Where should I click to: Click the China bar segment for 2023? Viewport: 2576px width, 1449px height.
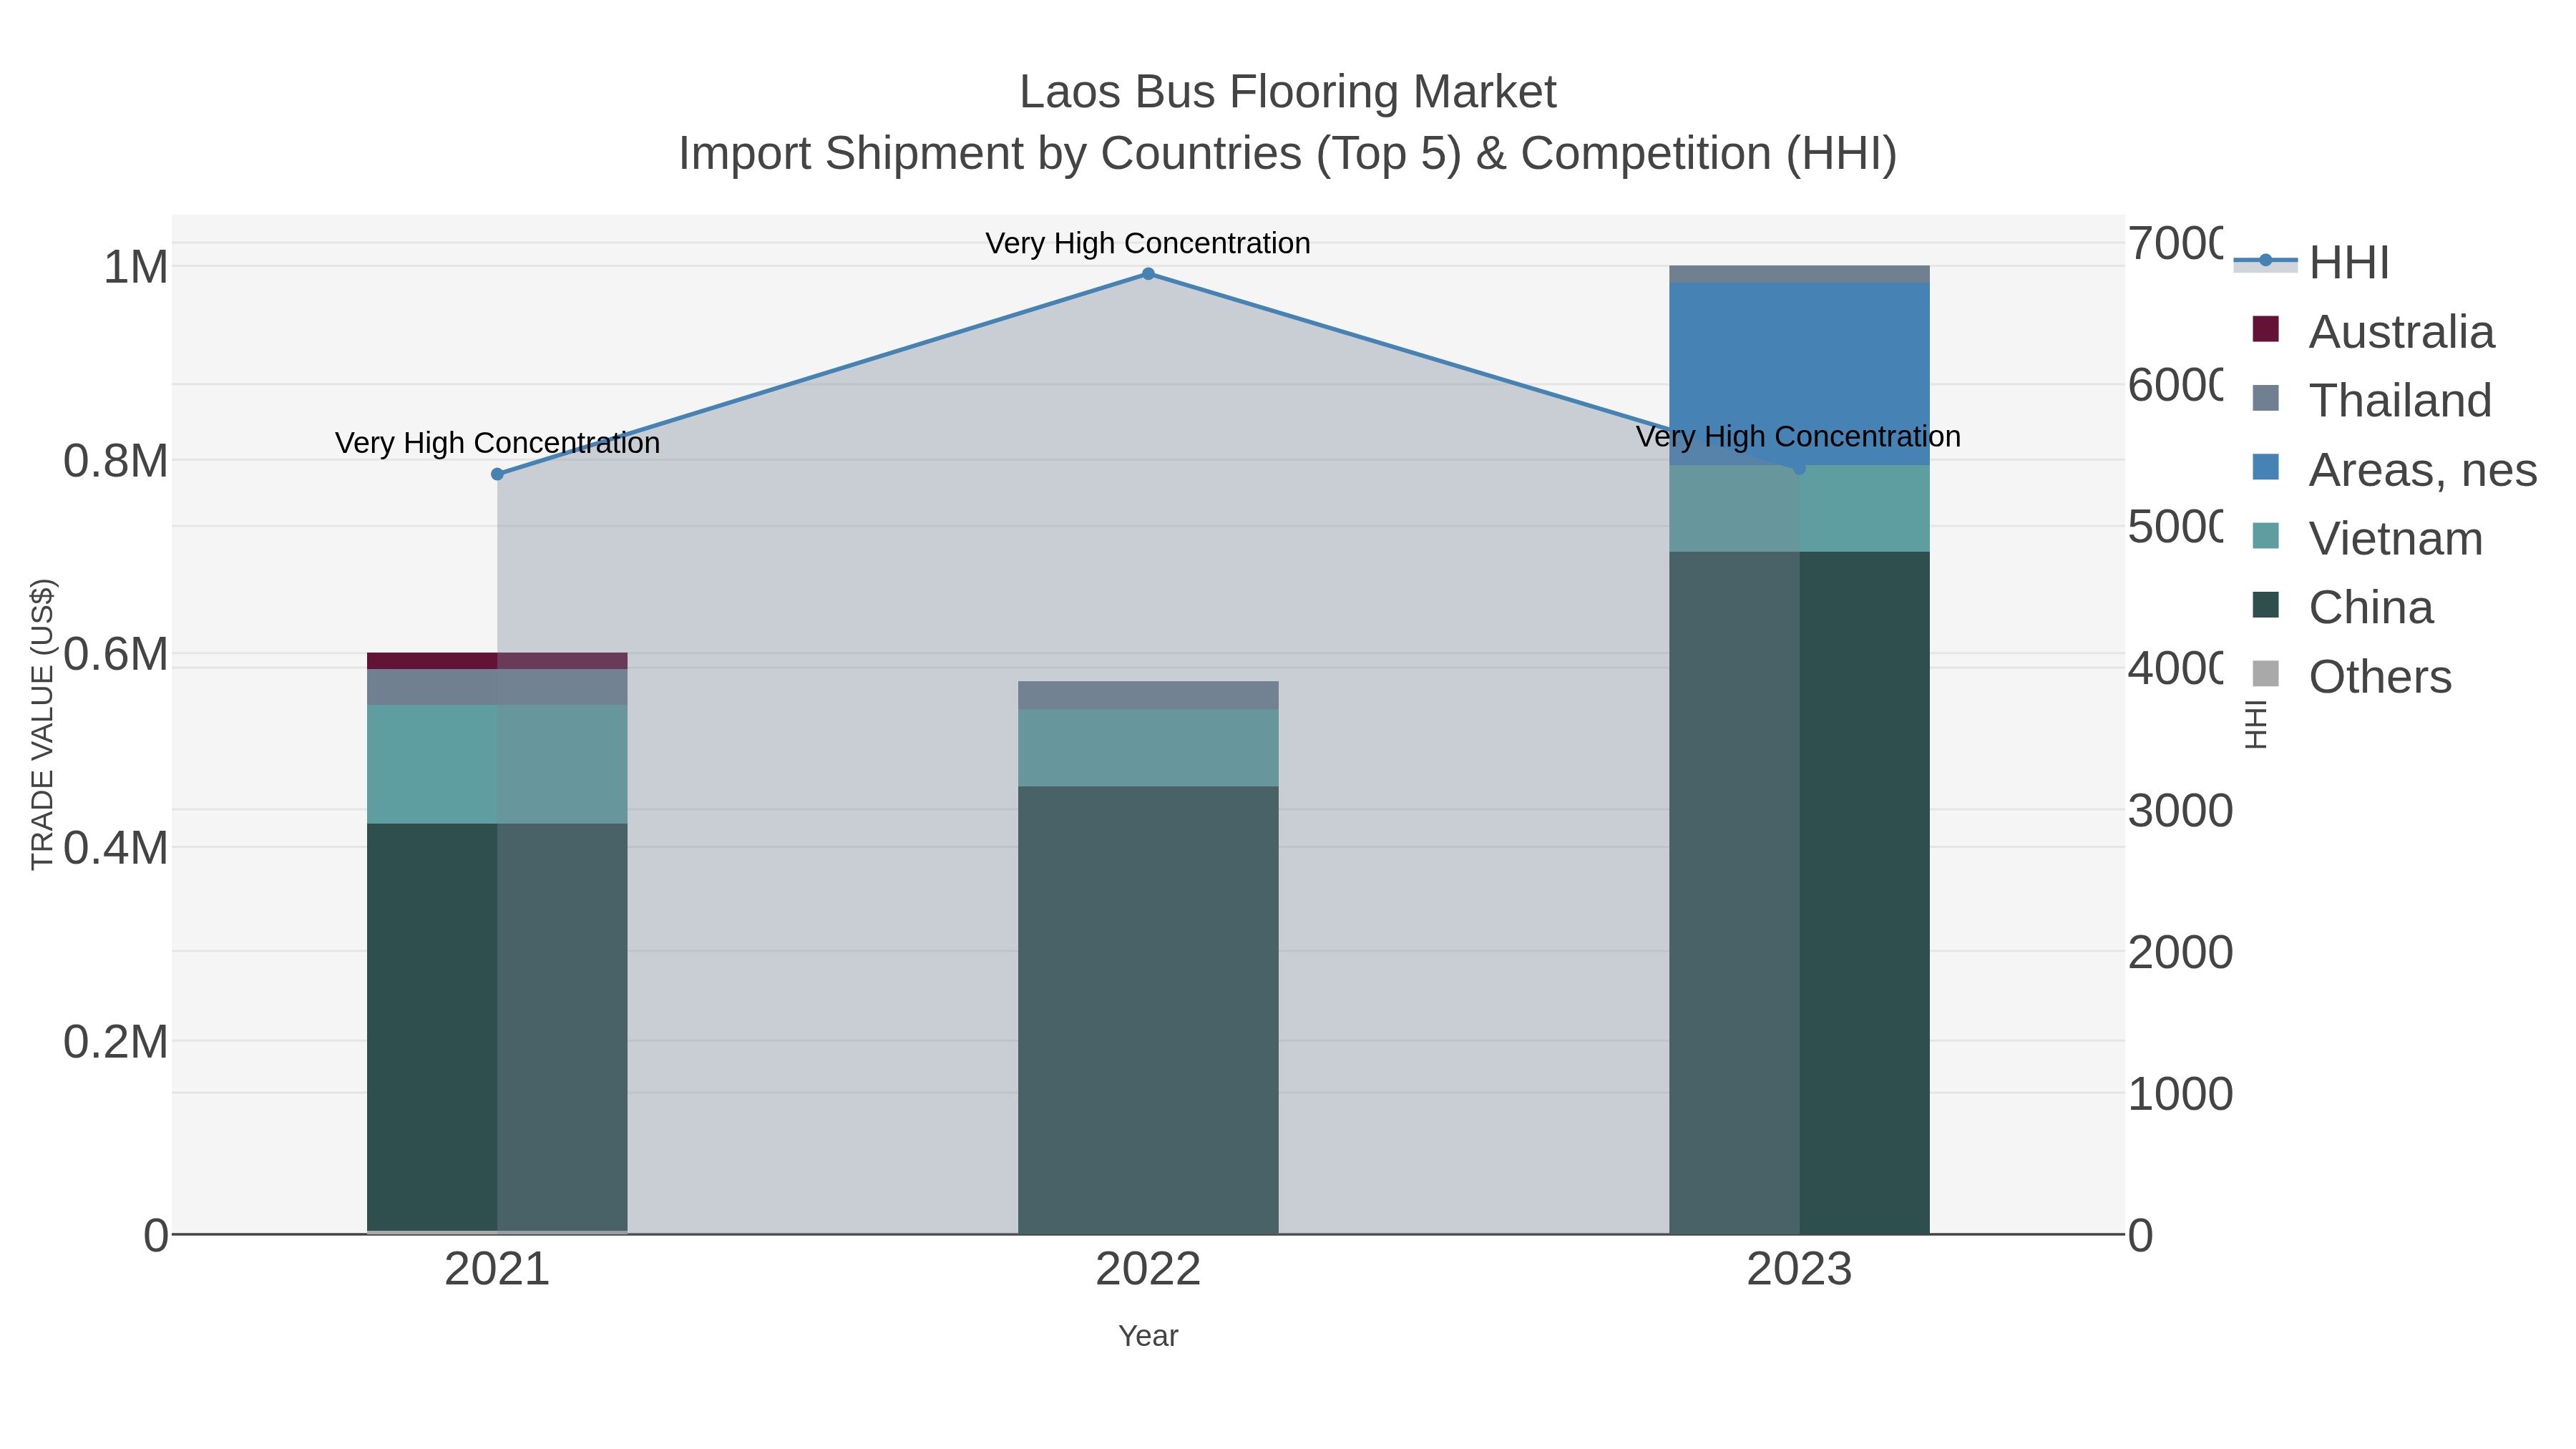[x=1799, y=893]
